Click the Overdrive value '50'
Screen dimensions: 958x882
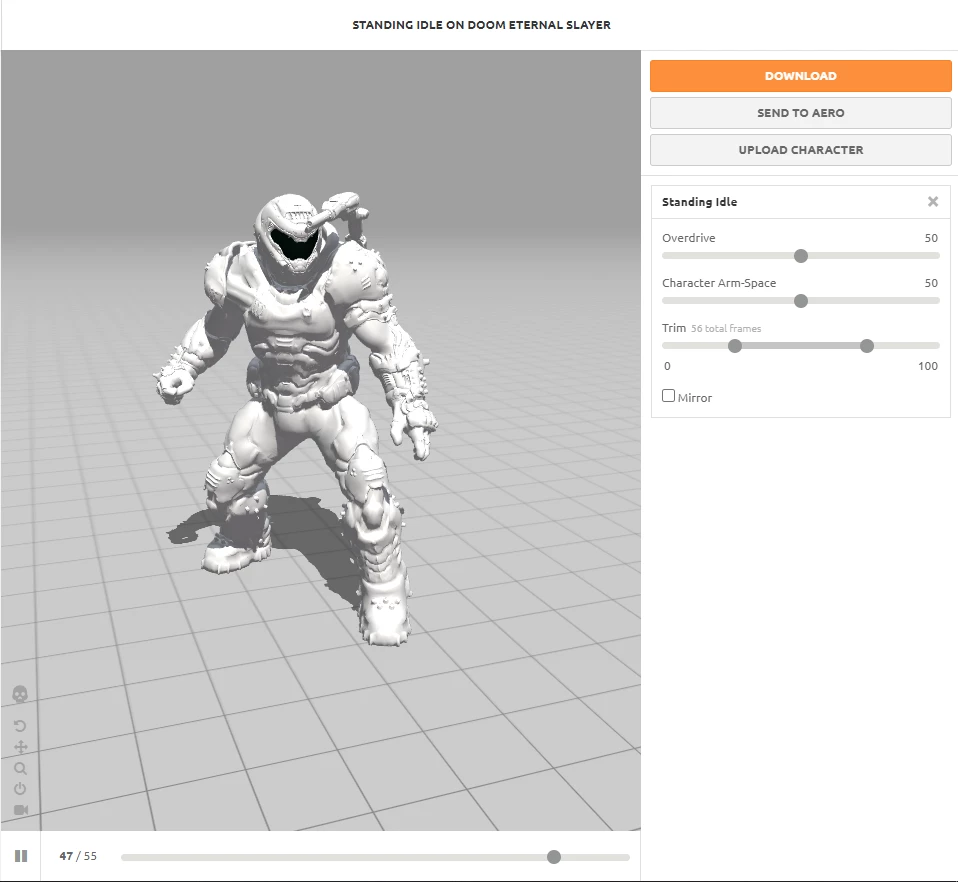click(931, 238)
